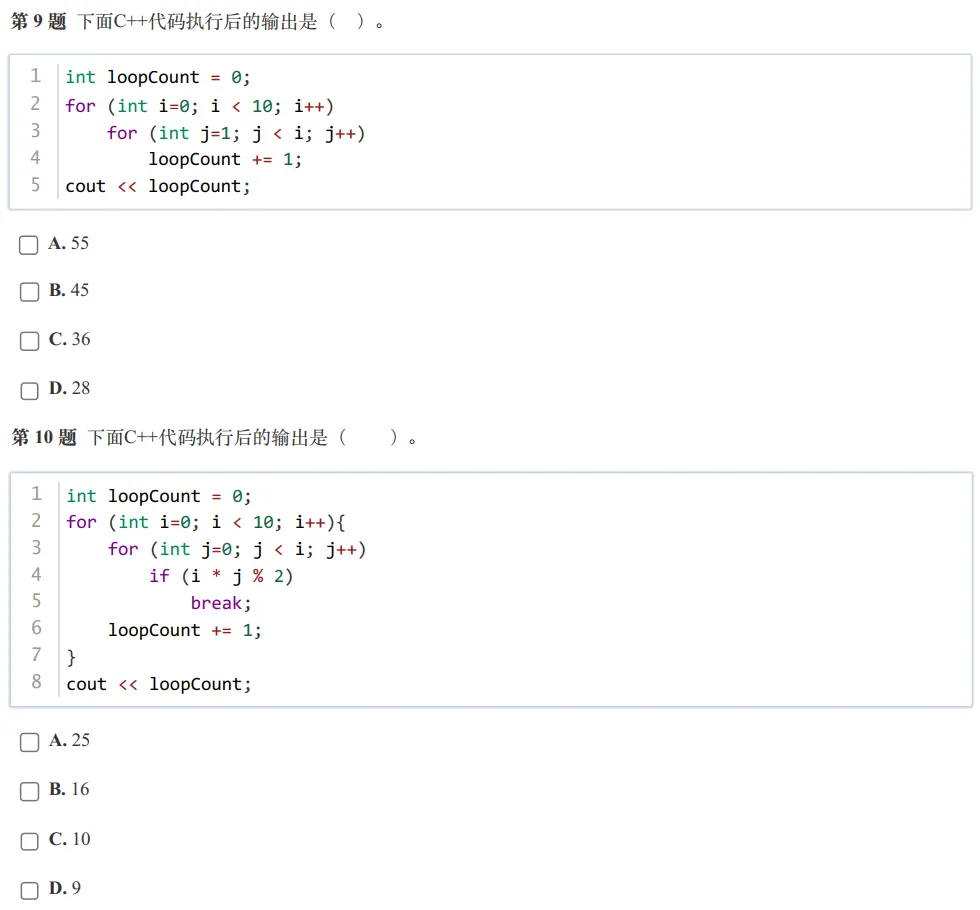The image size is (980, 910).
Task: Check option A (55) for question 9
Action: pyautogui.click(x=28, y=244)
